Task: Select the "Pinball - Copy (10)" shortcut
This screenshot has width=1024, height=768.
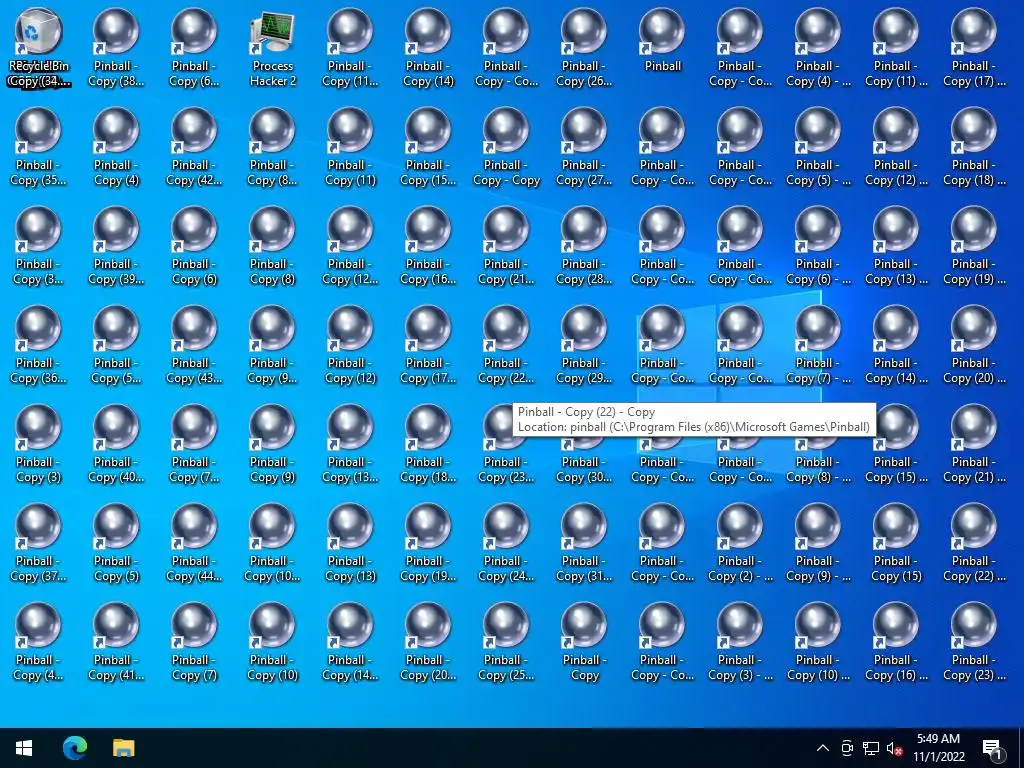Action: (272, 643)
